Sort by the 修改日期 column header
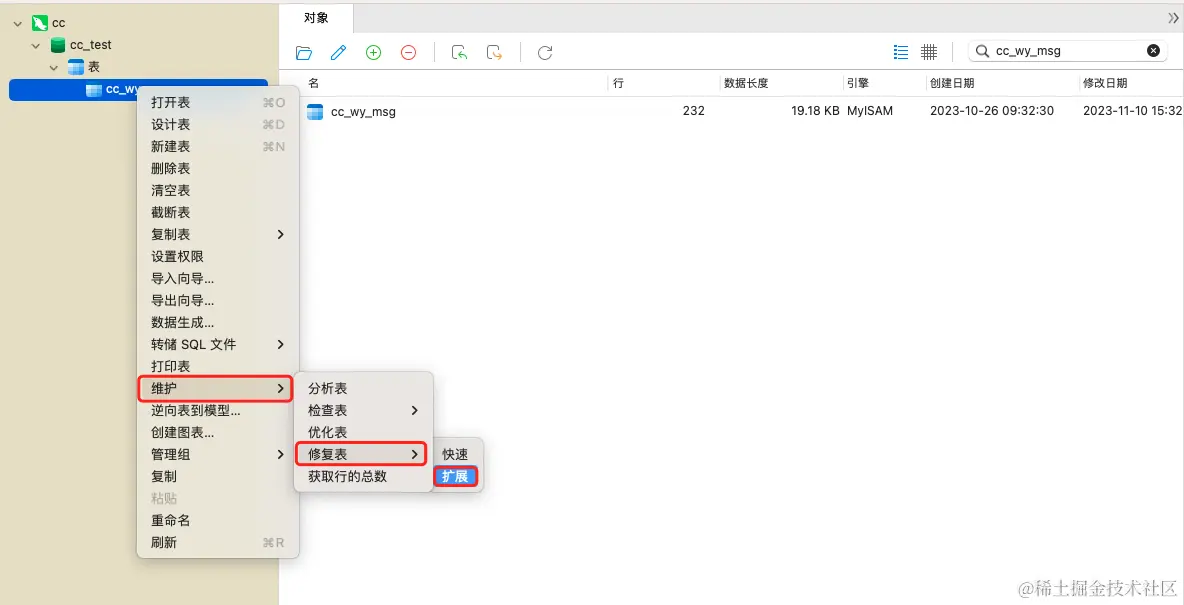 [1131, 83]
